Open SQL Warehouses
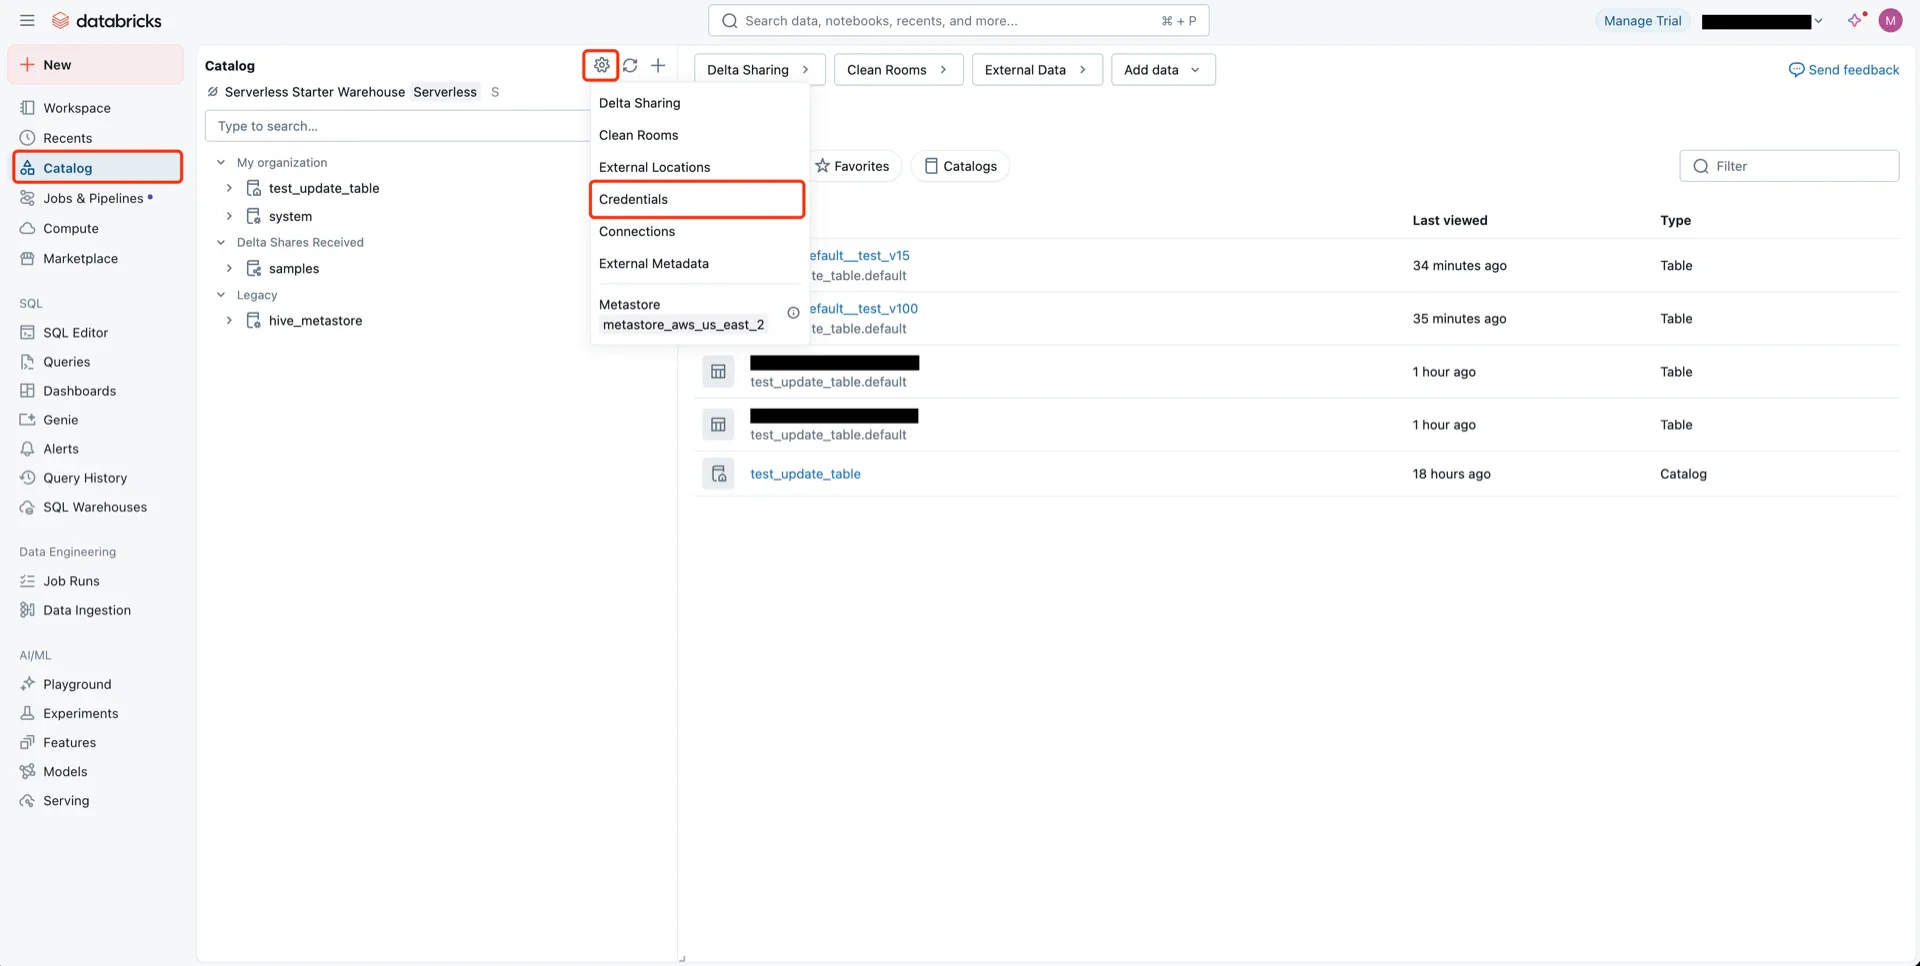 pos(96,507)
